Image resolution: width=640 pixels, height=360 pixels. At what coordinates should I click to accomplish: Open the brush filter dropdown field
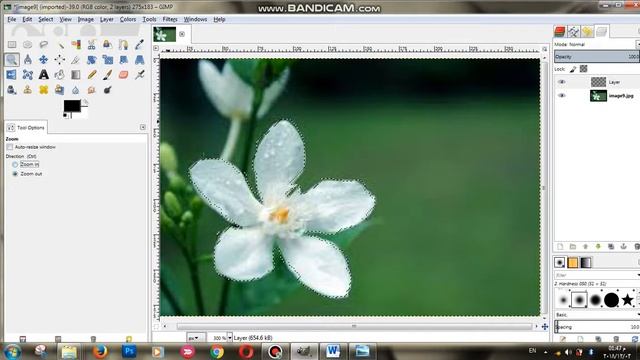point(597,275)
